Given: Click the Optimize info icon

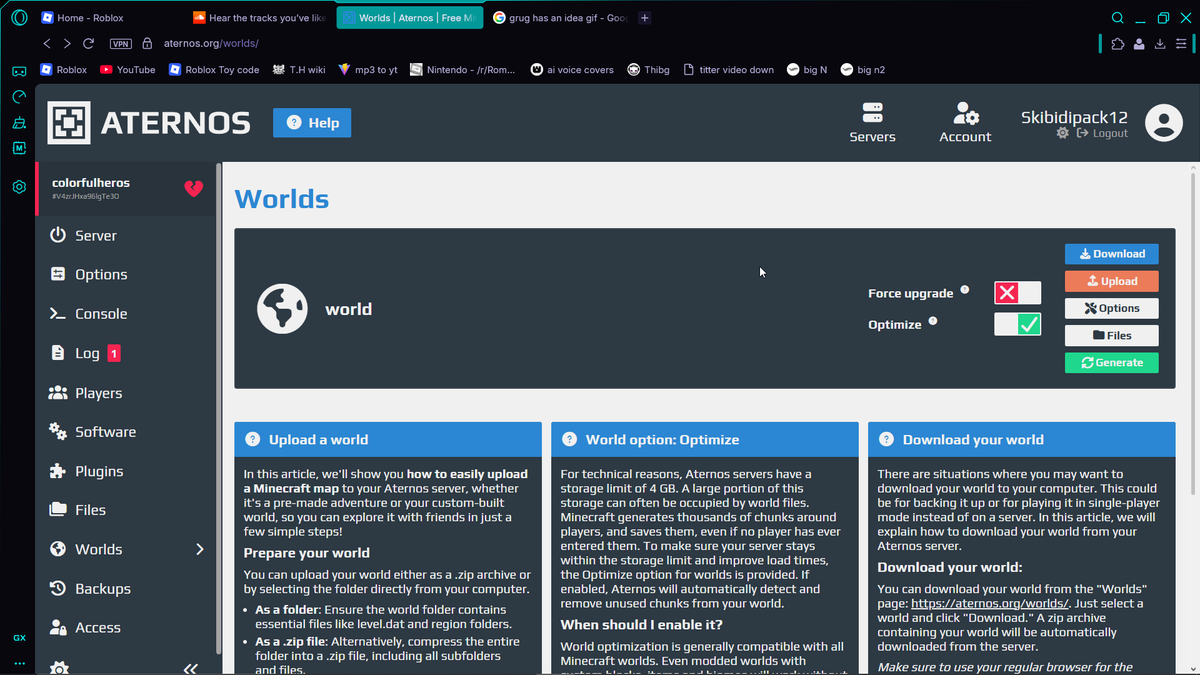Looking at the screenshot, I should click(933, 321).
